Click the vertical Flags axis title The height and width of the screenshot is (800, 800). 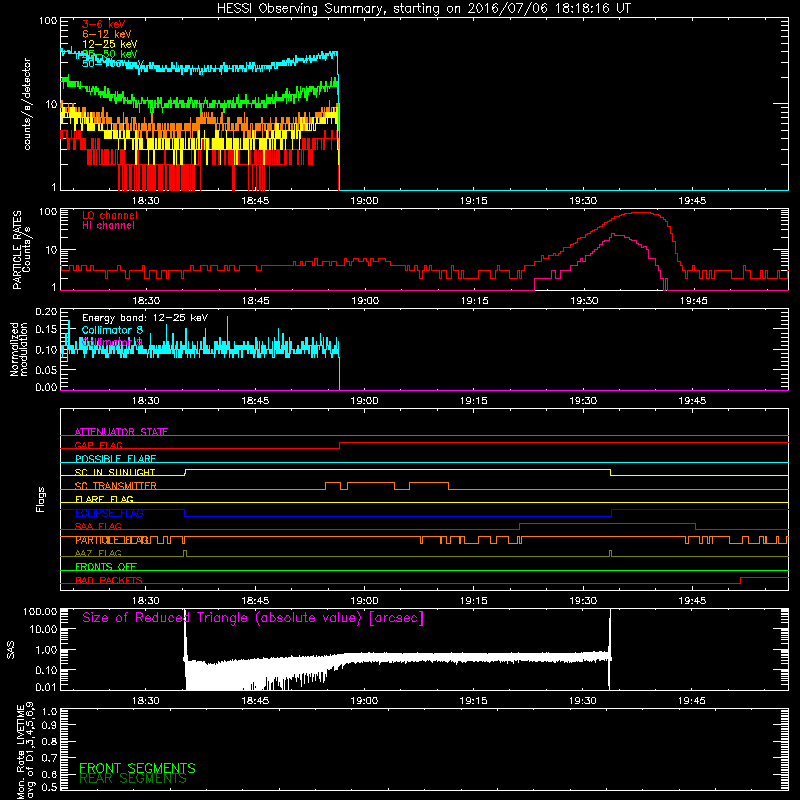point(41,499)
